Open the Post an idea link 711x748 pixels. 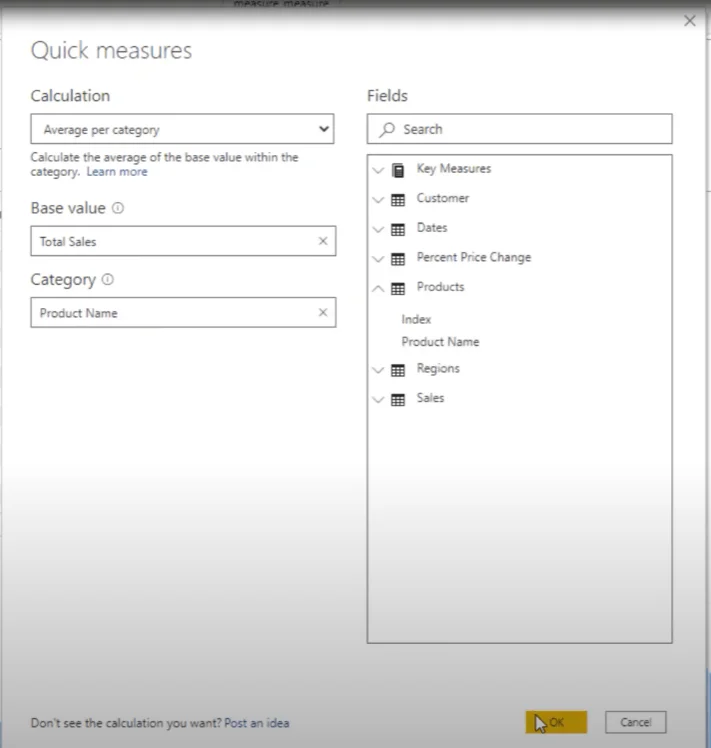point(257,723)
